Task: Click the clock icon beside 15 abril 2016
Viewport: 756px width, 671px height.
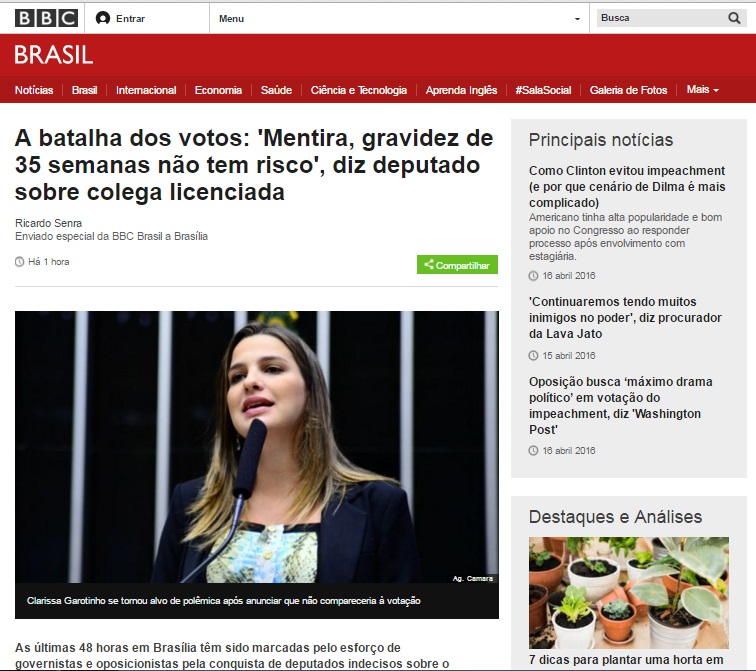Action: click(533, 355)
